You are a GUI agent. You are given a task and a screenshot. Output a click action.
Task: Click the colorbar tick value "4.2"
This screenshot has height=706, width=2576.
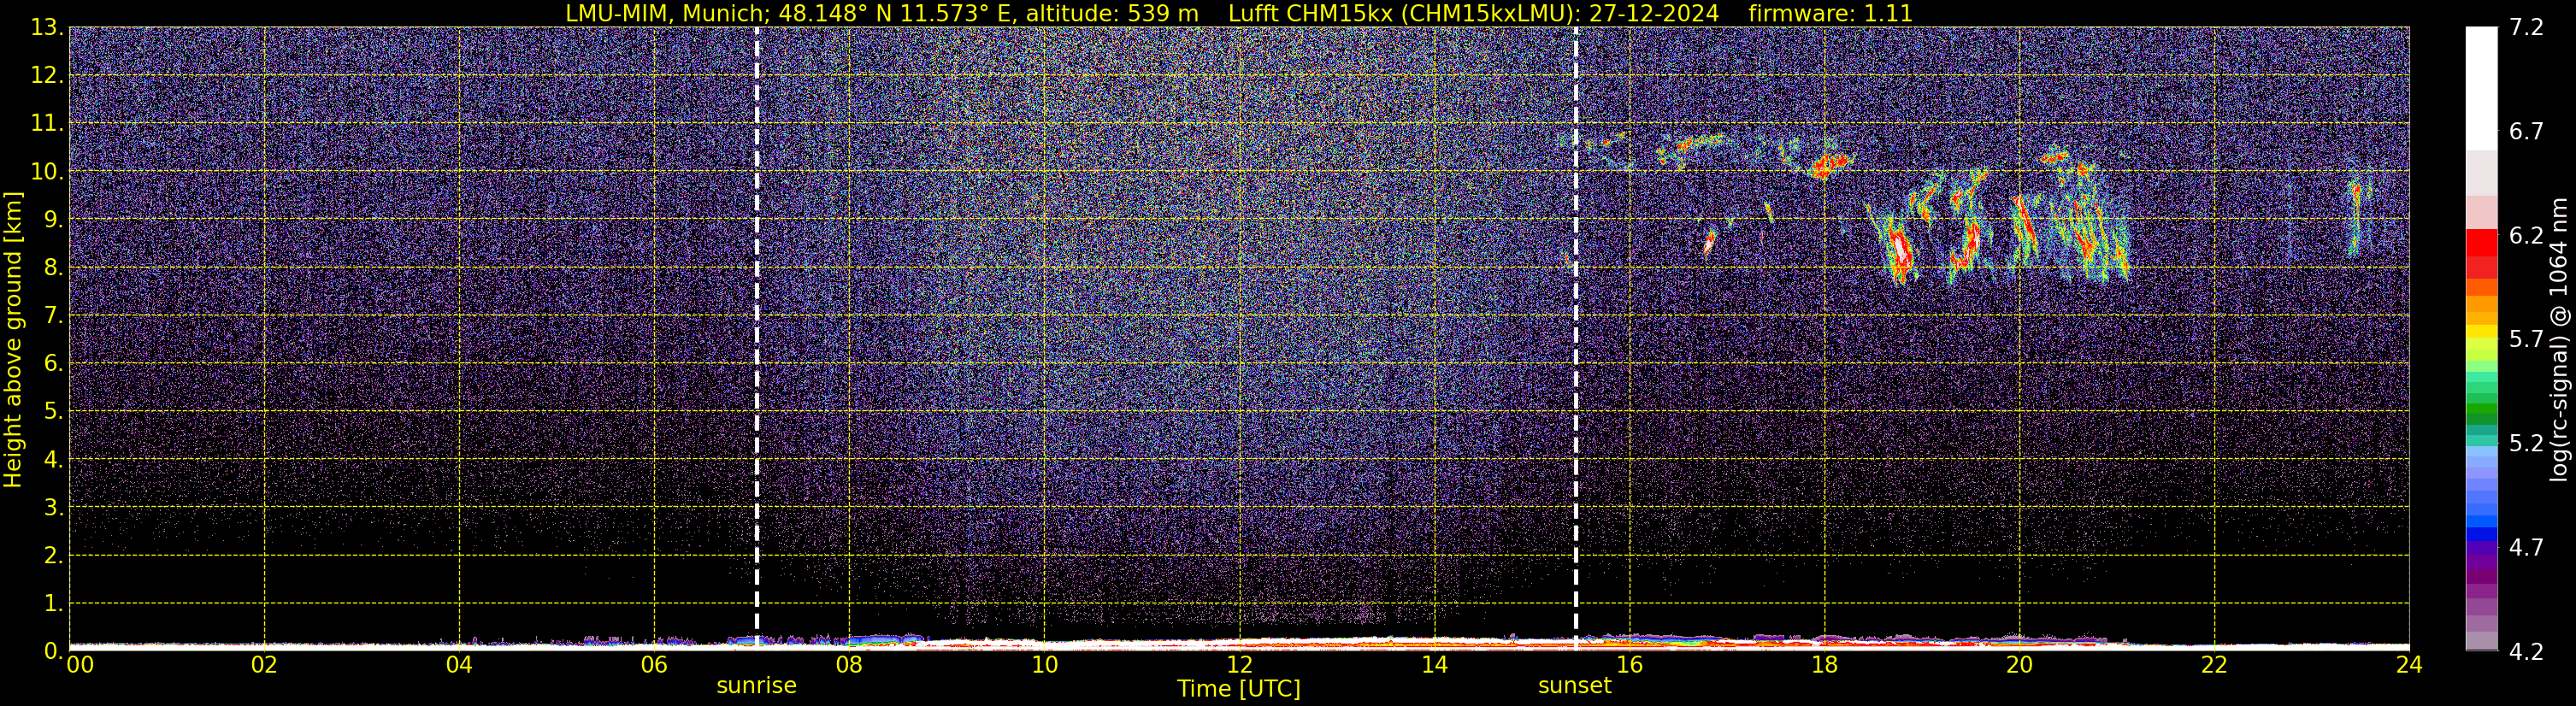tap(2526, 652)
